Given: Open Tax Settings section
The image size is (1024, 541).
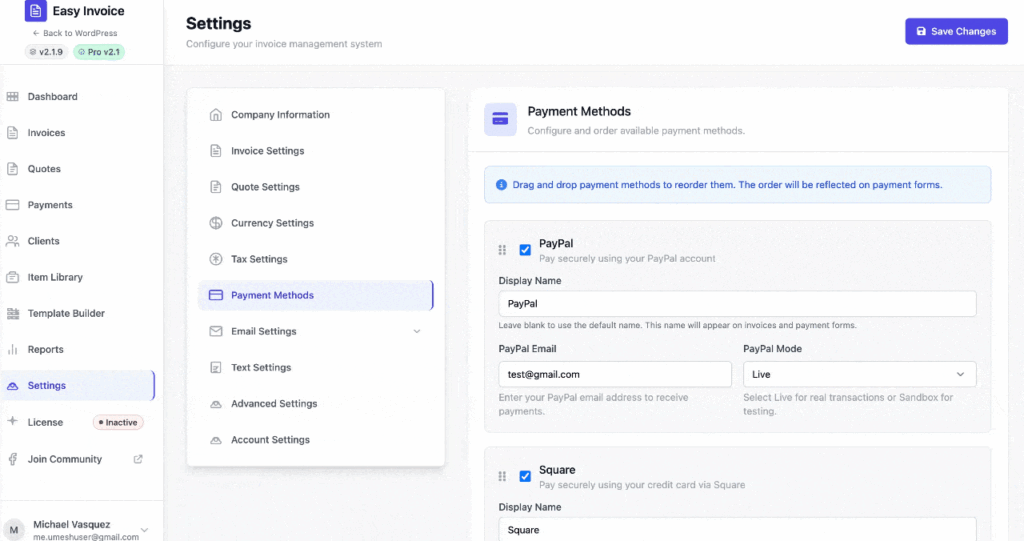Looking at the screenshot, I should [259, 259].
